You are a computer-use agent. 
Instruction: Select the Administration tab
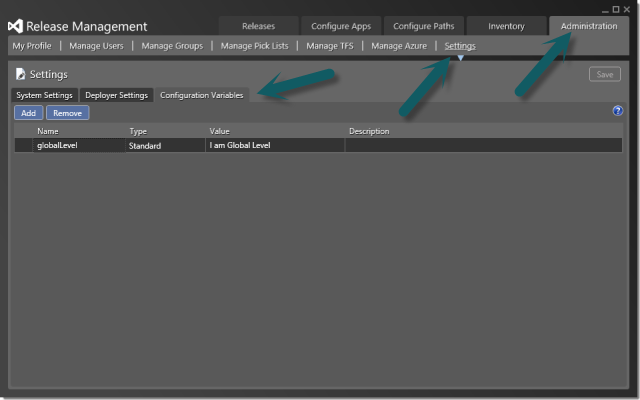click(589, 26)
